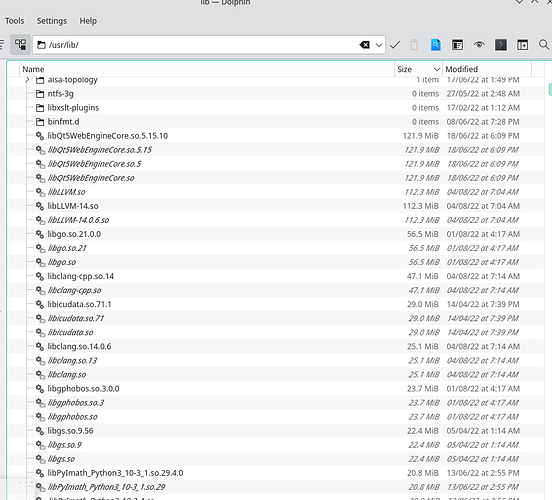Select the file libgphobos.so.3
This screenshot has width=552, height=500.
click(76, 403)
